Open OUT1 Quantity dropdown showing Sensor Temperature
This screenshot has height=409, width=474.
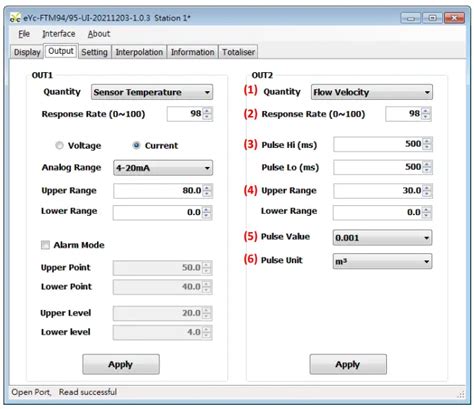point(152,92)
